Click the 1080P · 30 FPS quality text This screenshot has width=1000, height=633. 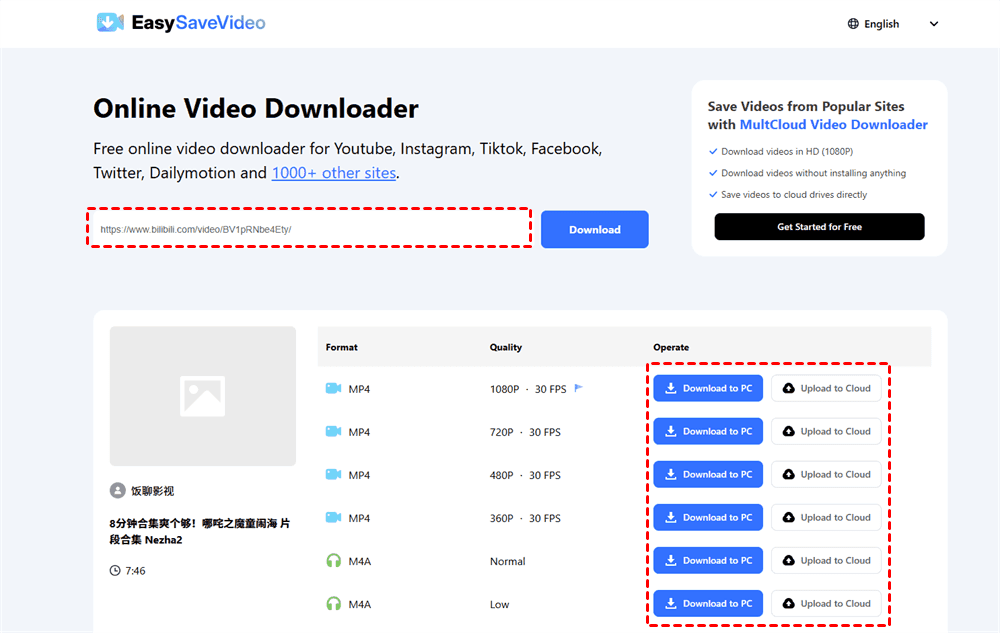[528, 389]
